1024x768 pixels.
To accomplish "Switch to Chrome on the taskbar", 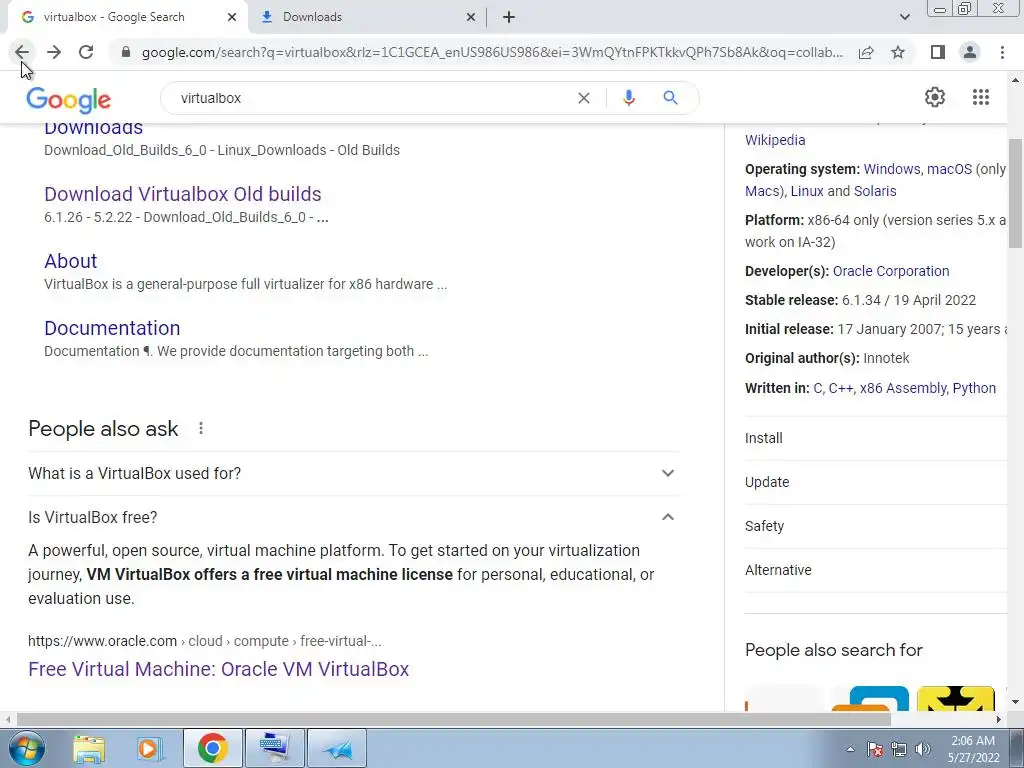I will click(212, 748).
